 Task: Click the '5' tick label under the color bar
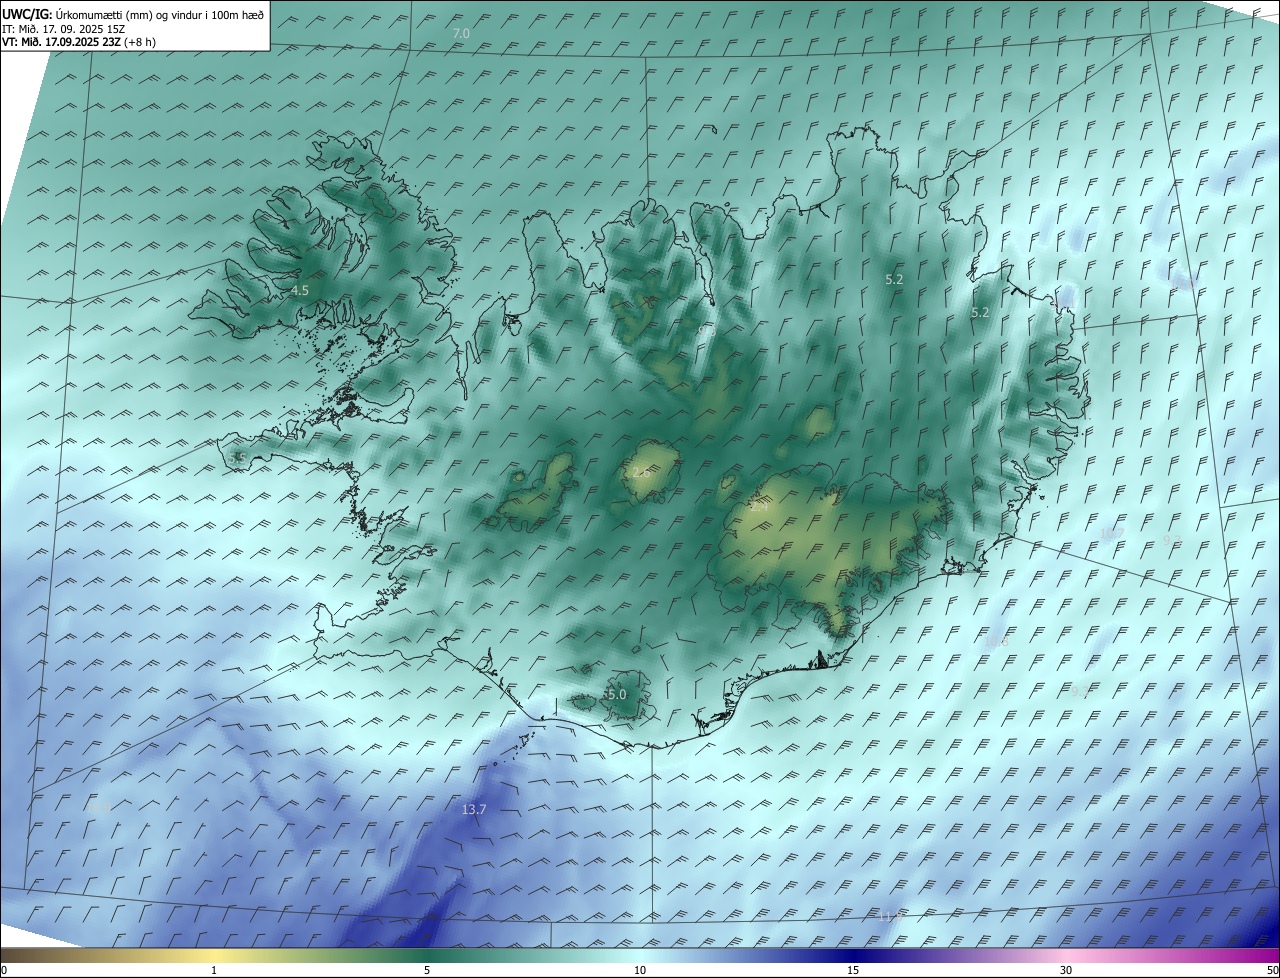[427, 971]
